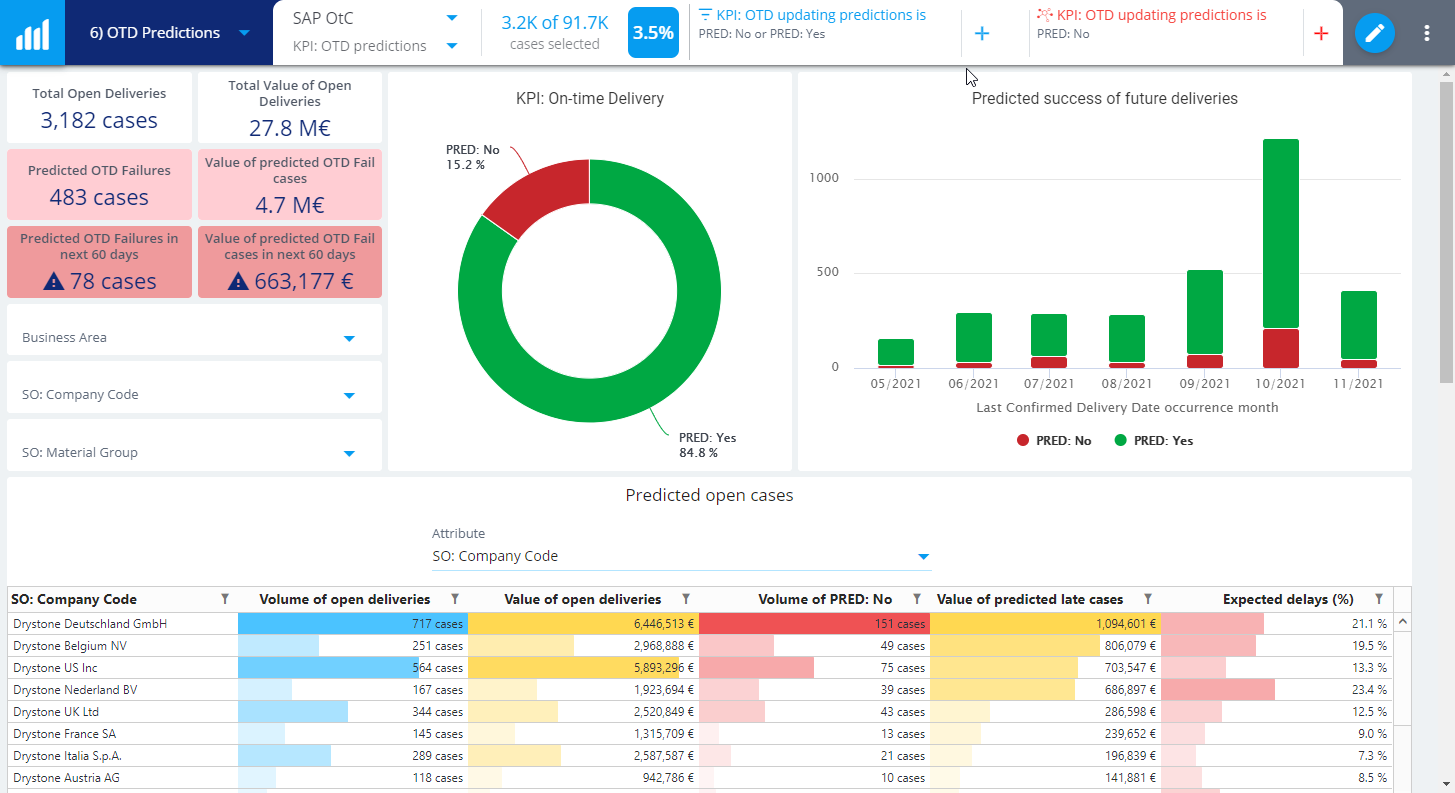Viewport: 1455px width, 793px height.
Task: Open Total Value of Open Deliveries card
Action: 290,108
